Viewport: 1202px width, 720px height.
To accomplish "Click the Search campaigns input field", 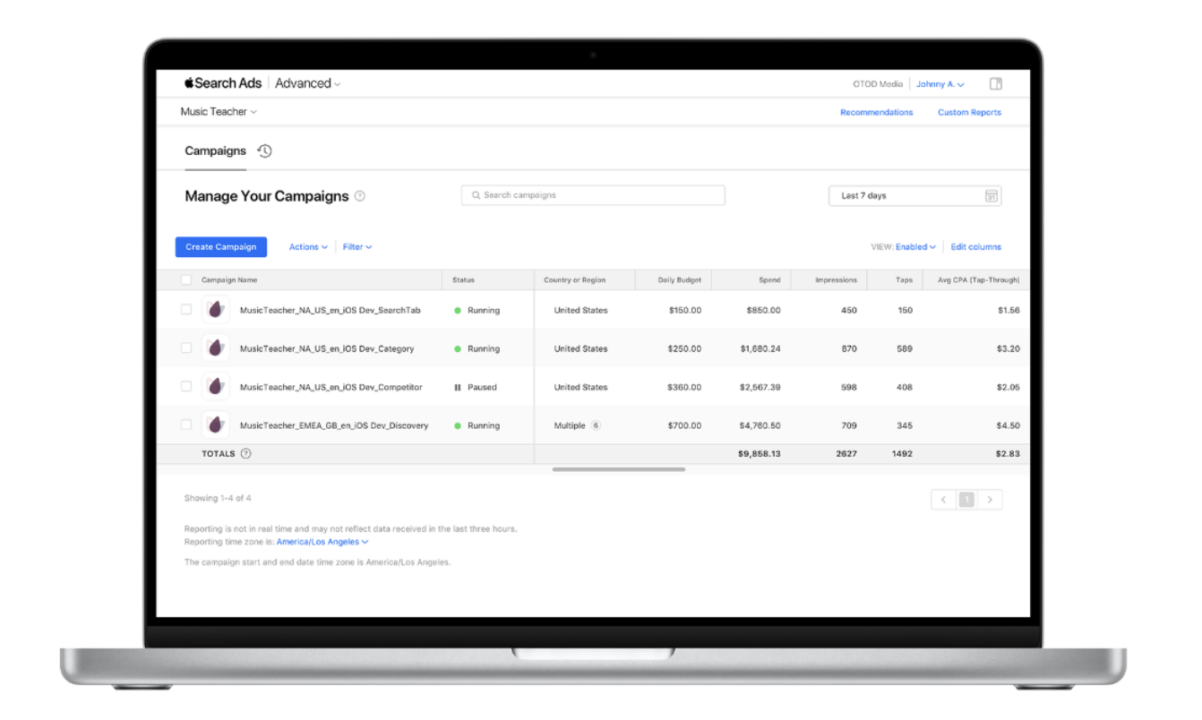I will pos(593,196).
